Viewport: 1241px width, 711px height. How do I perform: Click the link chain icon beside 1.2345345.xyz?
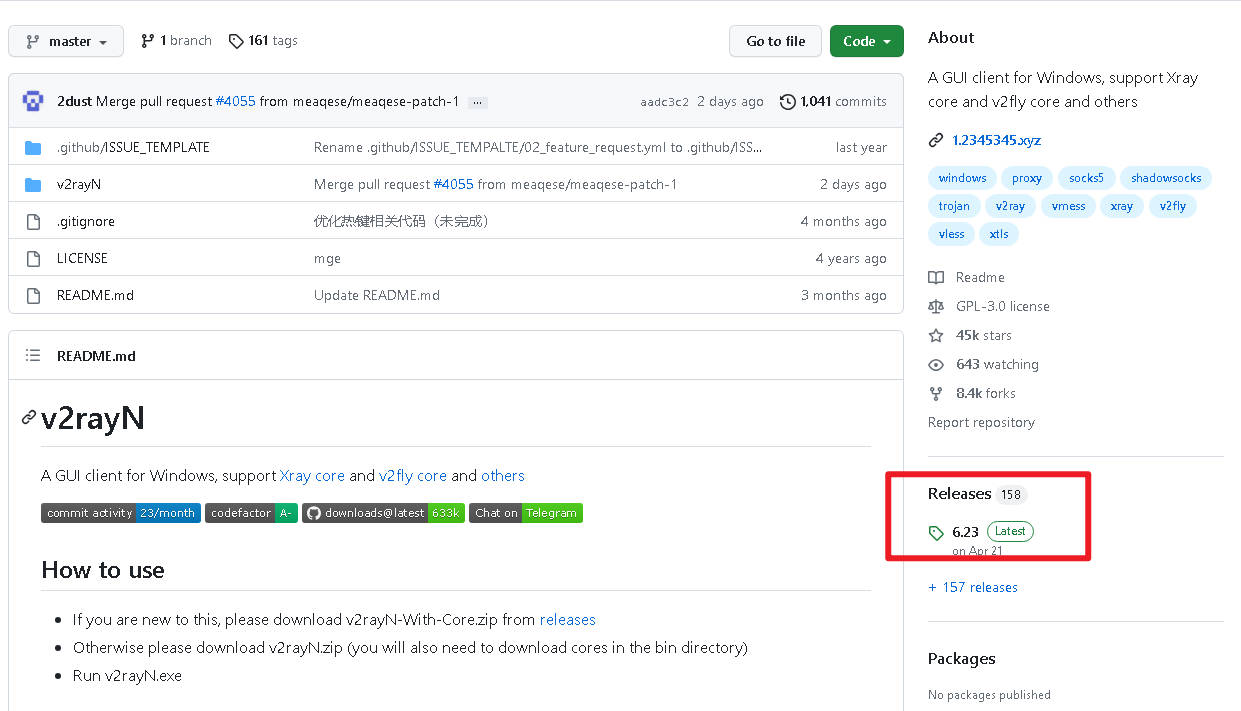(x=936, y=140)
